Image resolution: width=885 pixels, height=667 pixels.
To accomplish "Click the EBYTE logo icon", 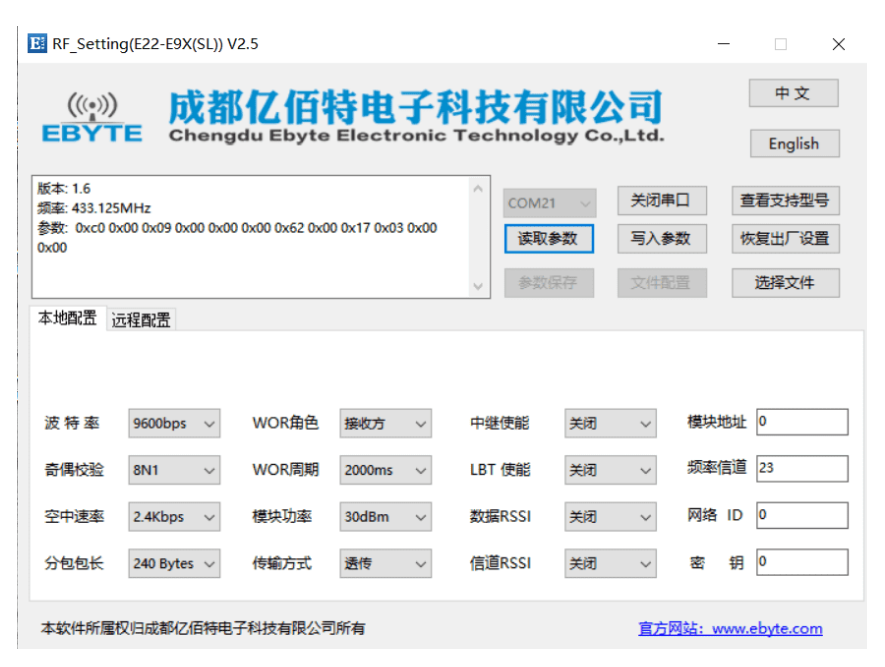I will tap(92, 118).
